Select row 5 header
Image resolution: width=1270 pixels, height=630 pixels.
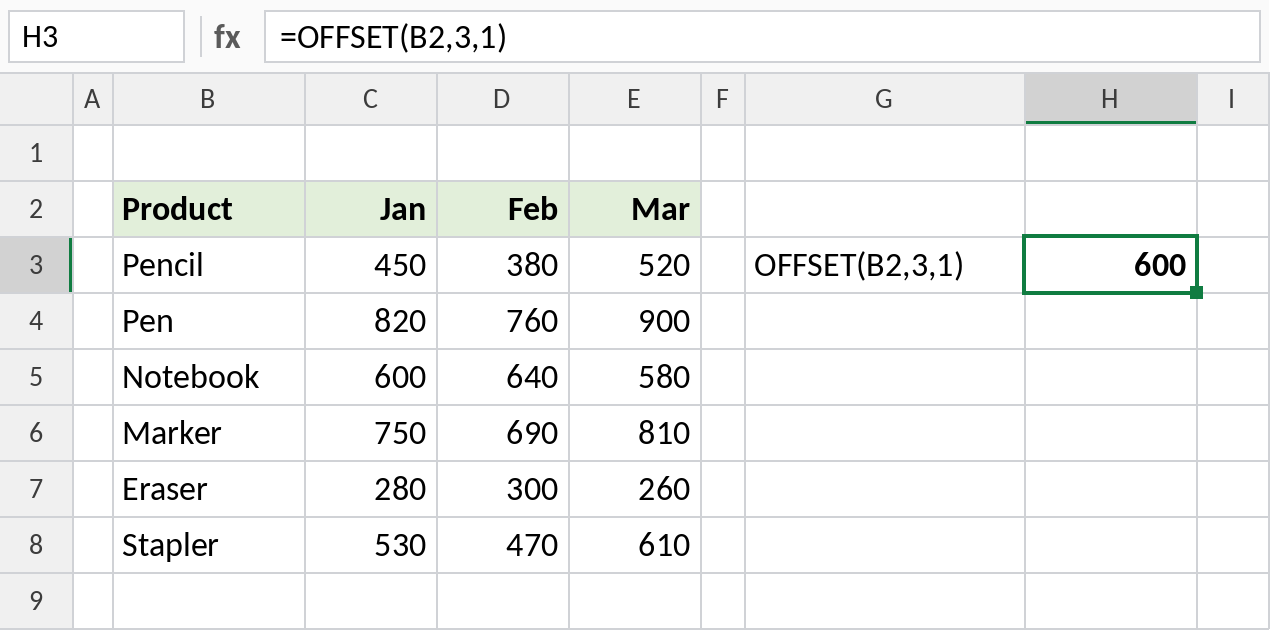tap(37, 377)
